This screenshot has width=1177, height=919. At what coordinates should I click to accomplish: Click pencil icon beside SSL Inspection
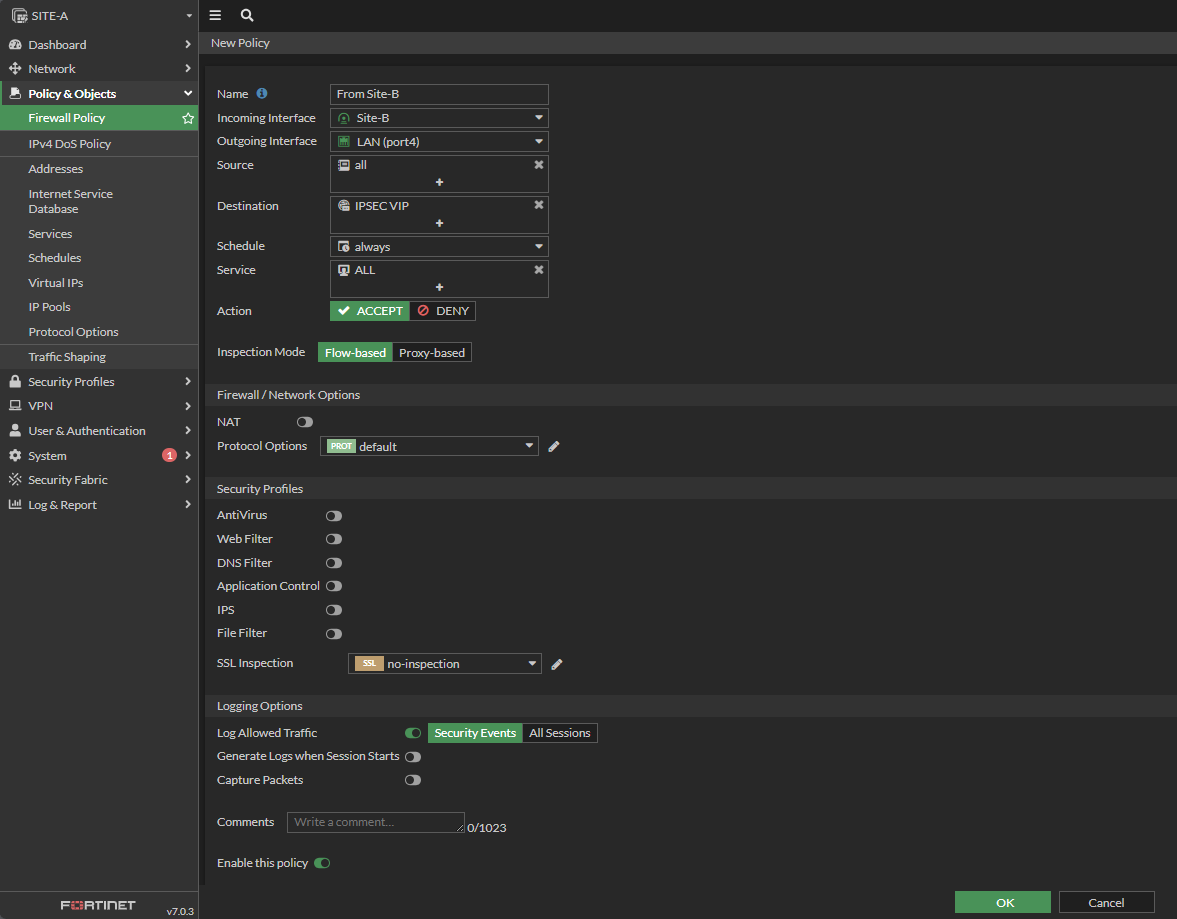pyautogui.click(x=557, y=664)
